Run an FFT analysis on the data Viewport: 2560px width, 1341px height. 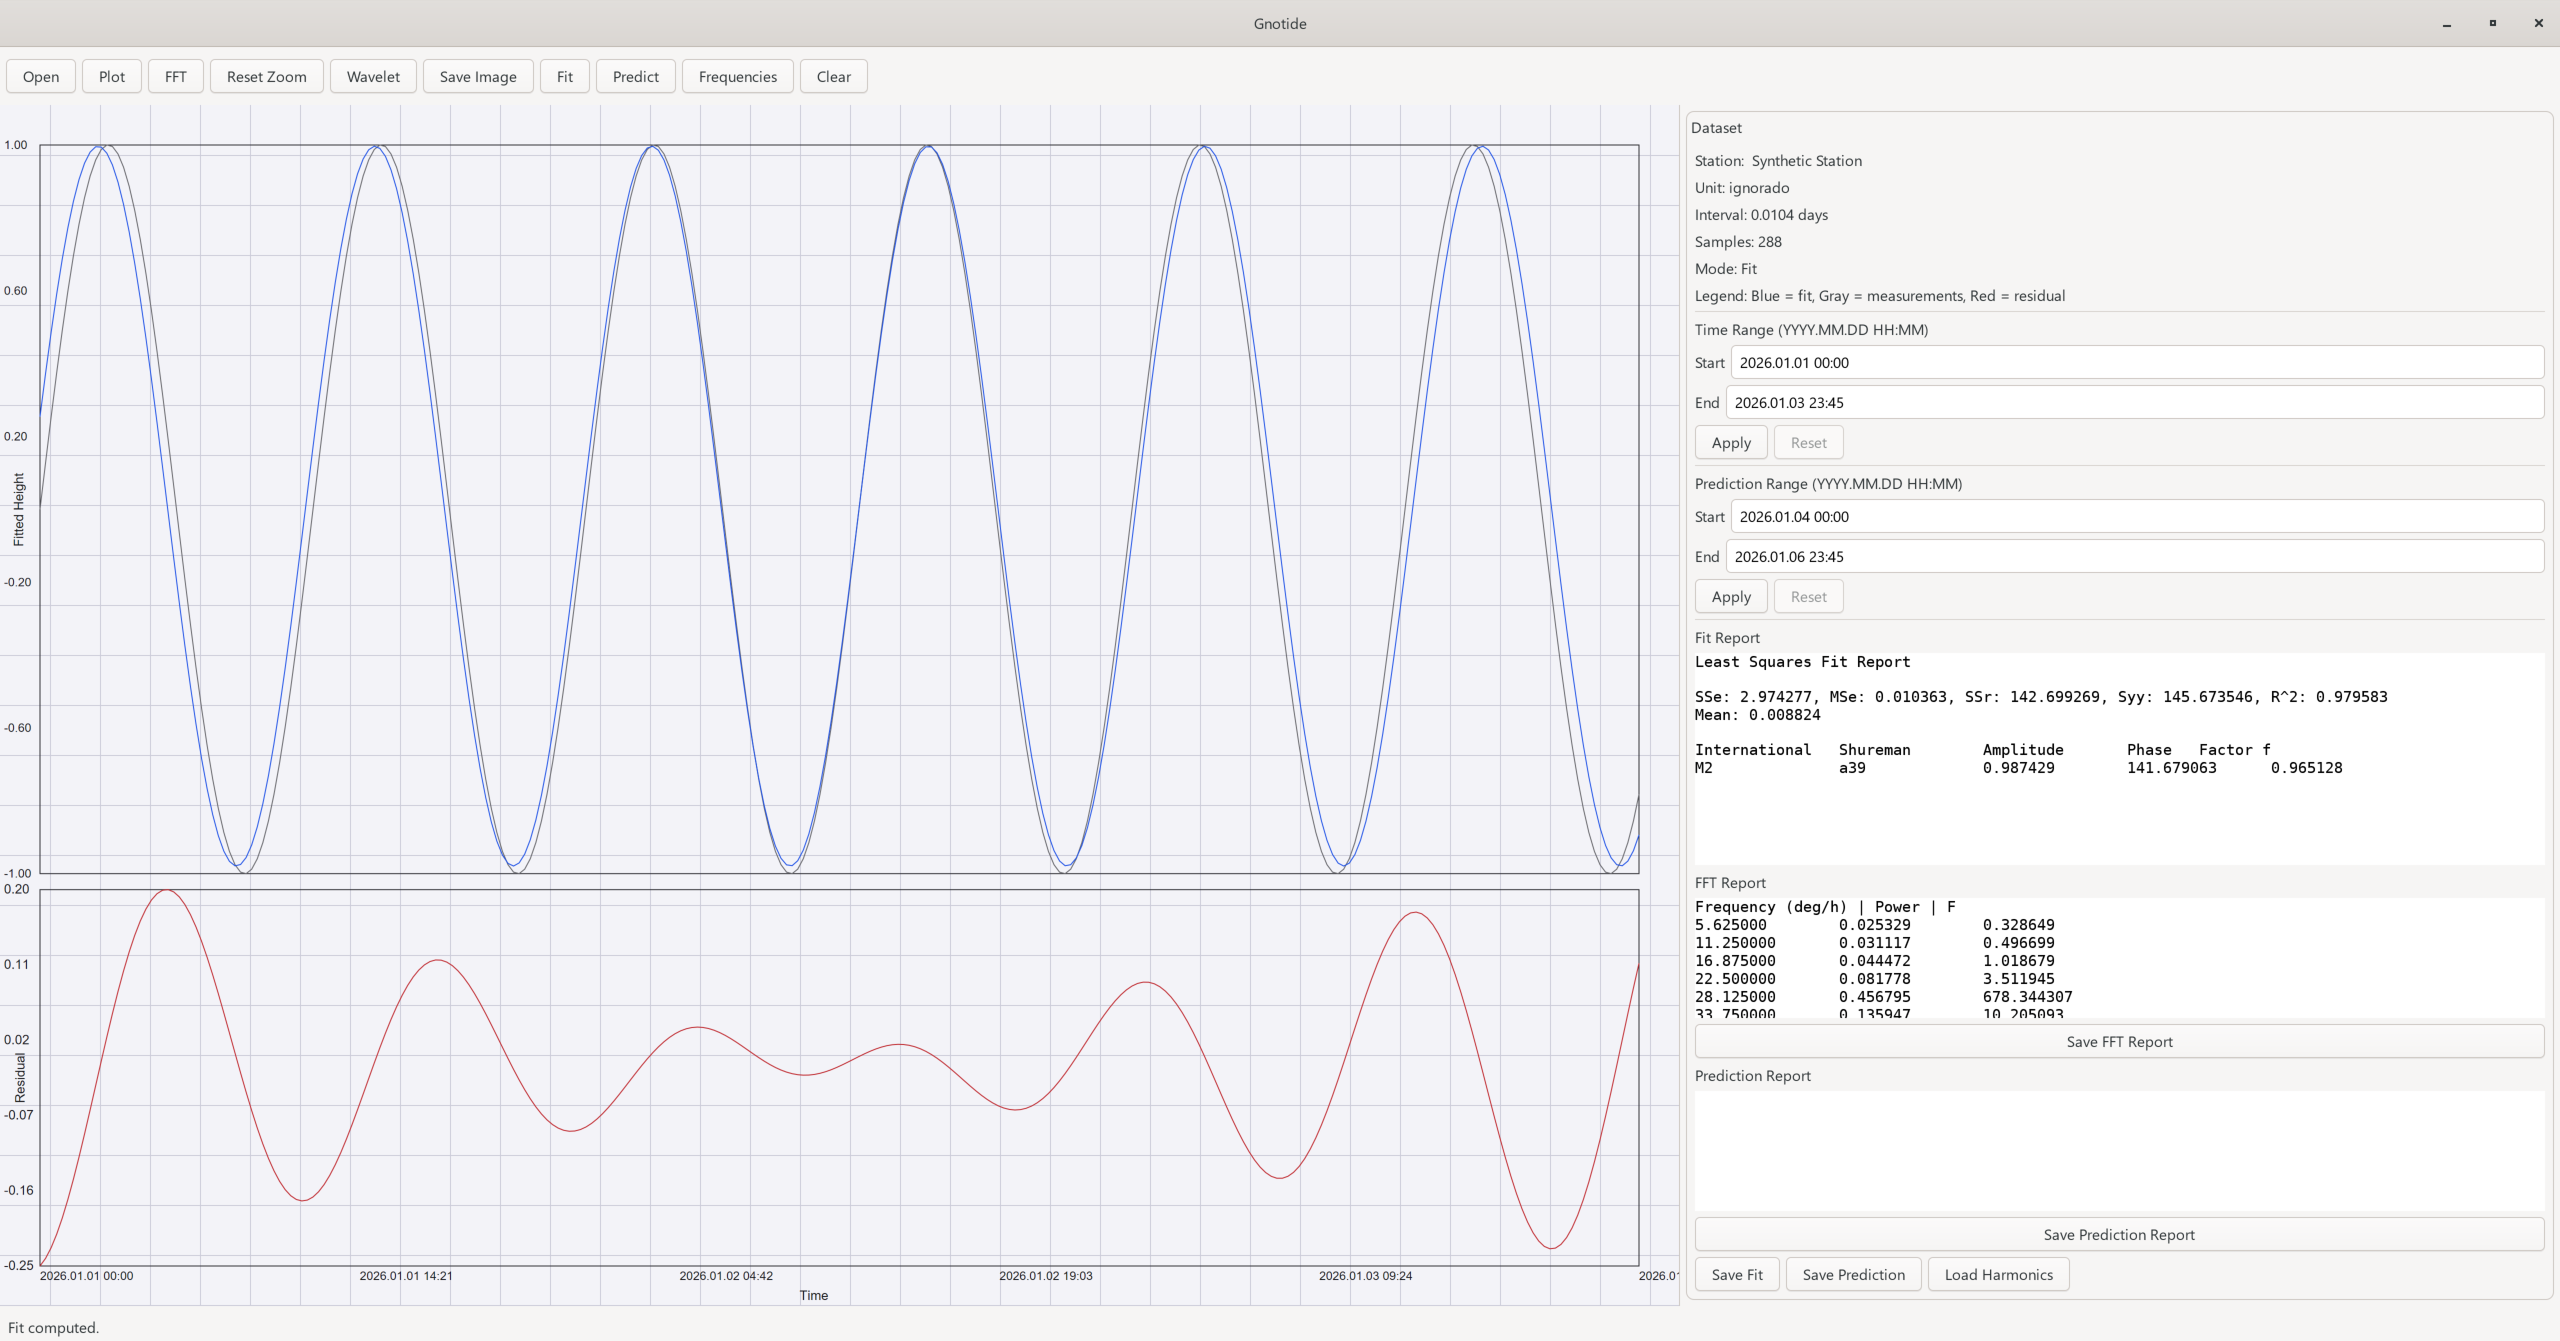pyautogui.click(x=175, y=76)
